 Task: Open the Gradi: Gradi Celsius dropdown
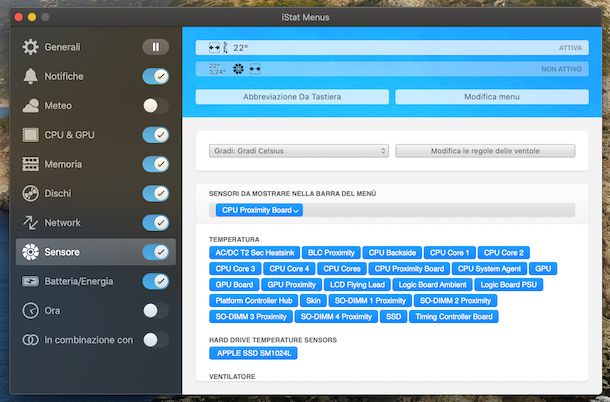point(299,151)
